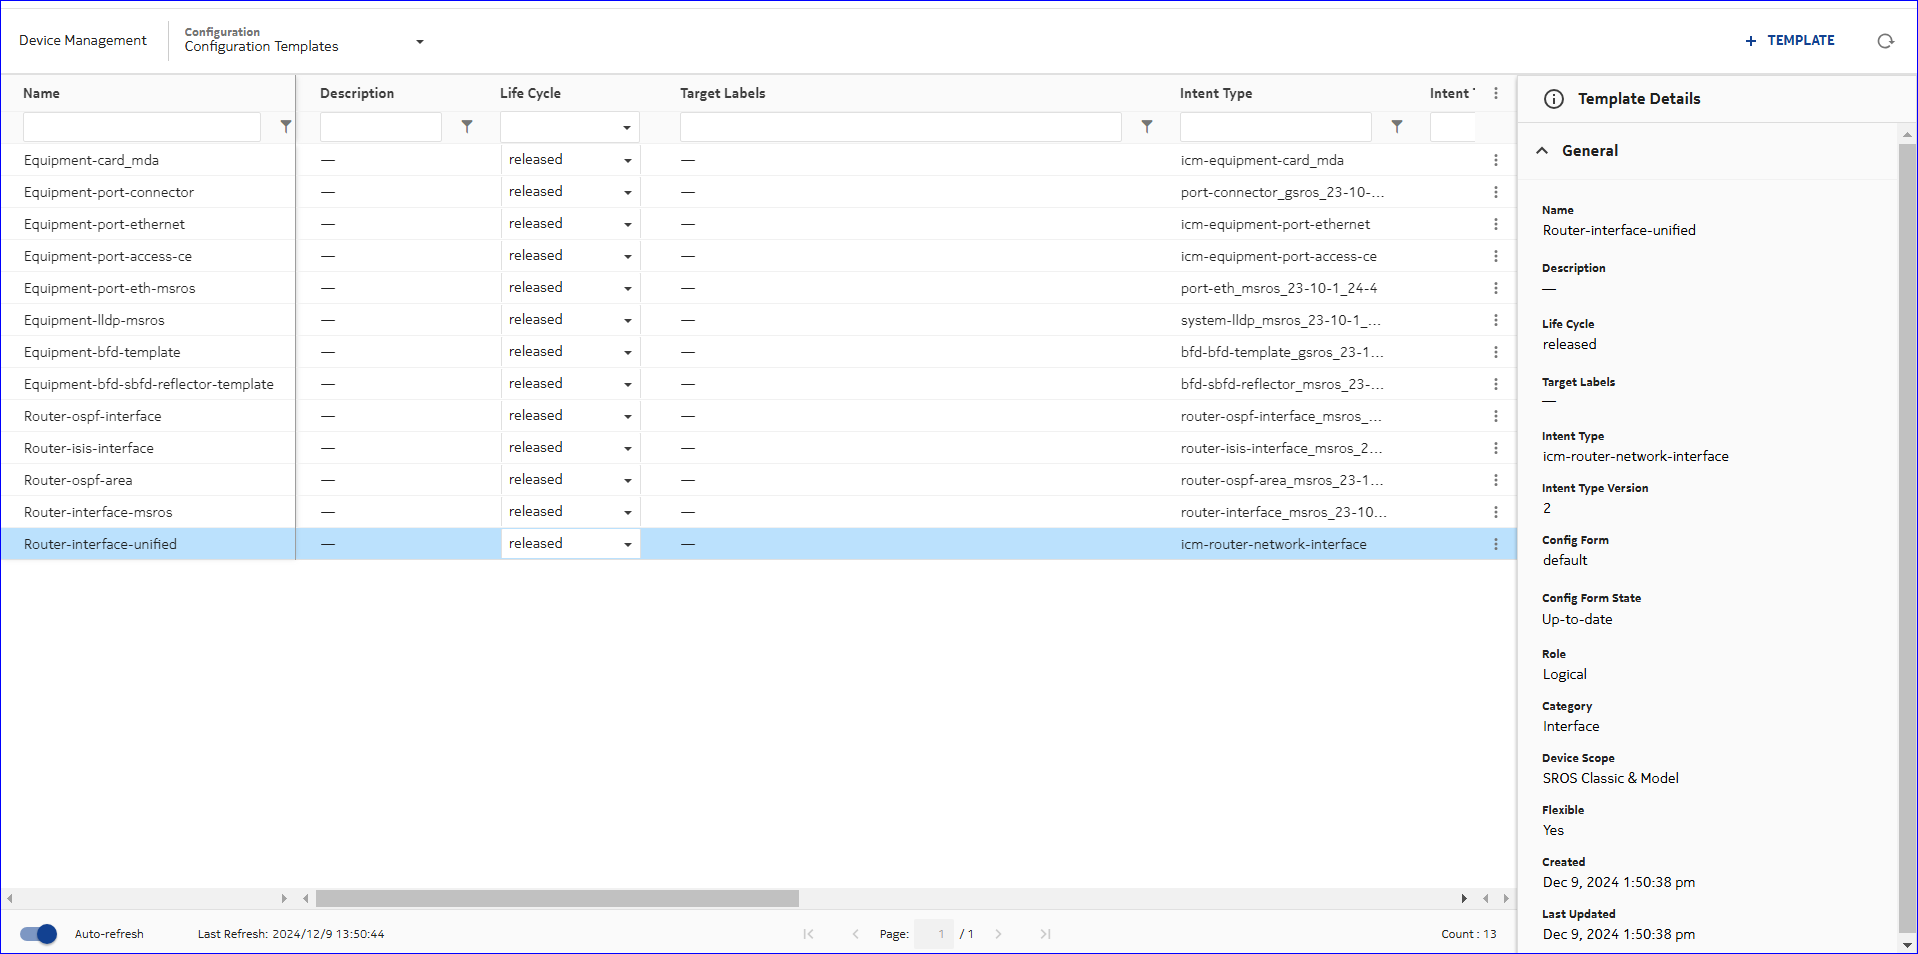This screenshot has height=954, width=1918.
Task: Click the horizontal scrollbar of the table
Action: coord(557,898)
